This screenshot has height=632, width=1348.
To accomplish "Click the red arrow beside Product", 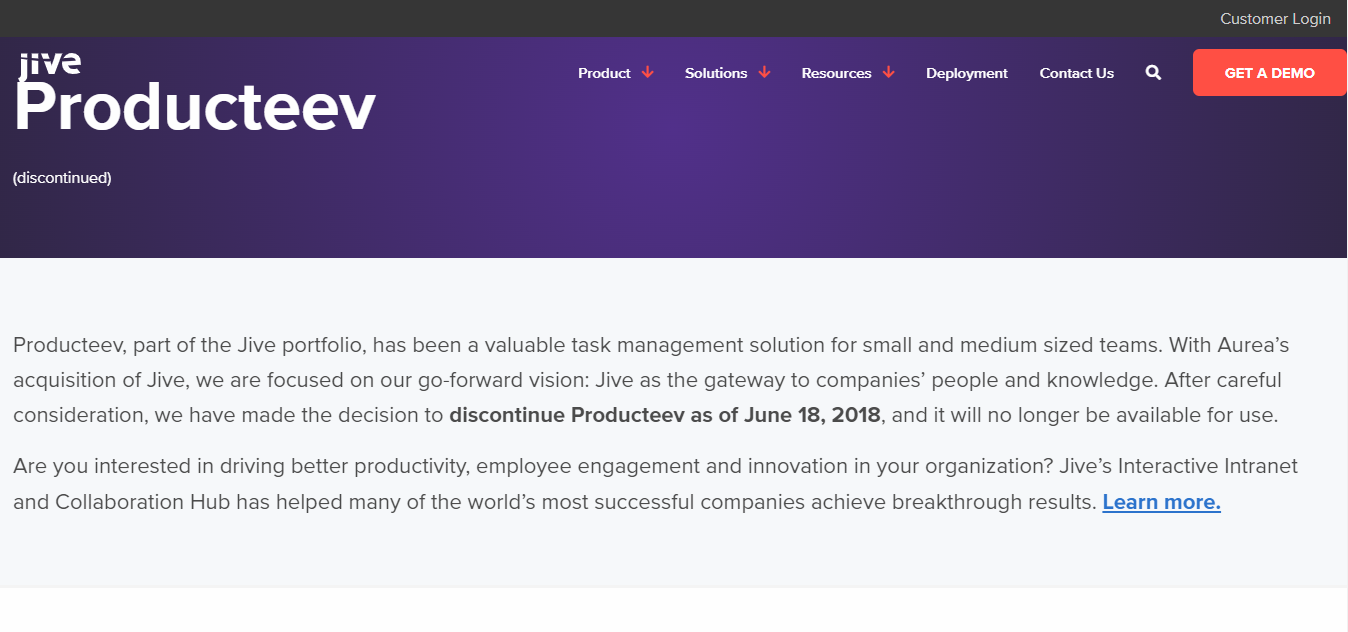I will click(647, 73).
